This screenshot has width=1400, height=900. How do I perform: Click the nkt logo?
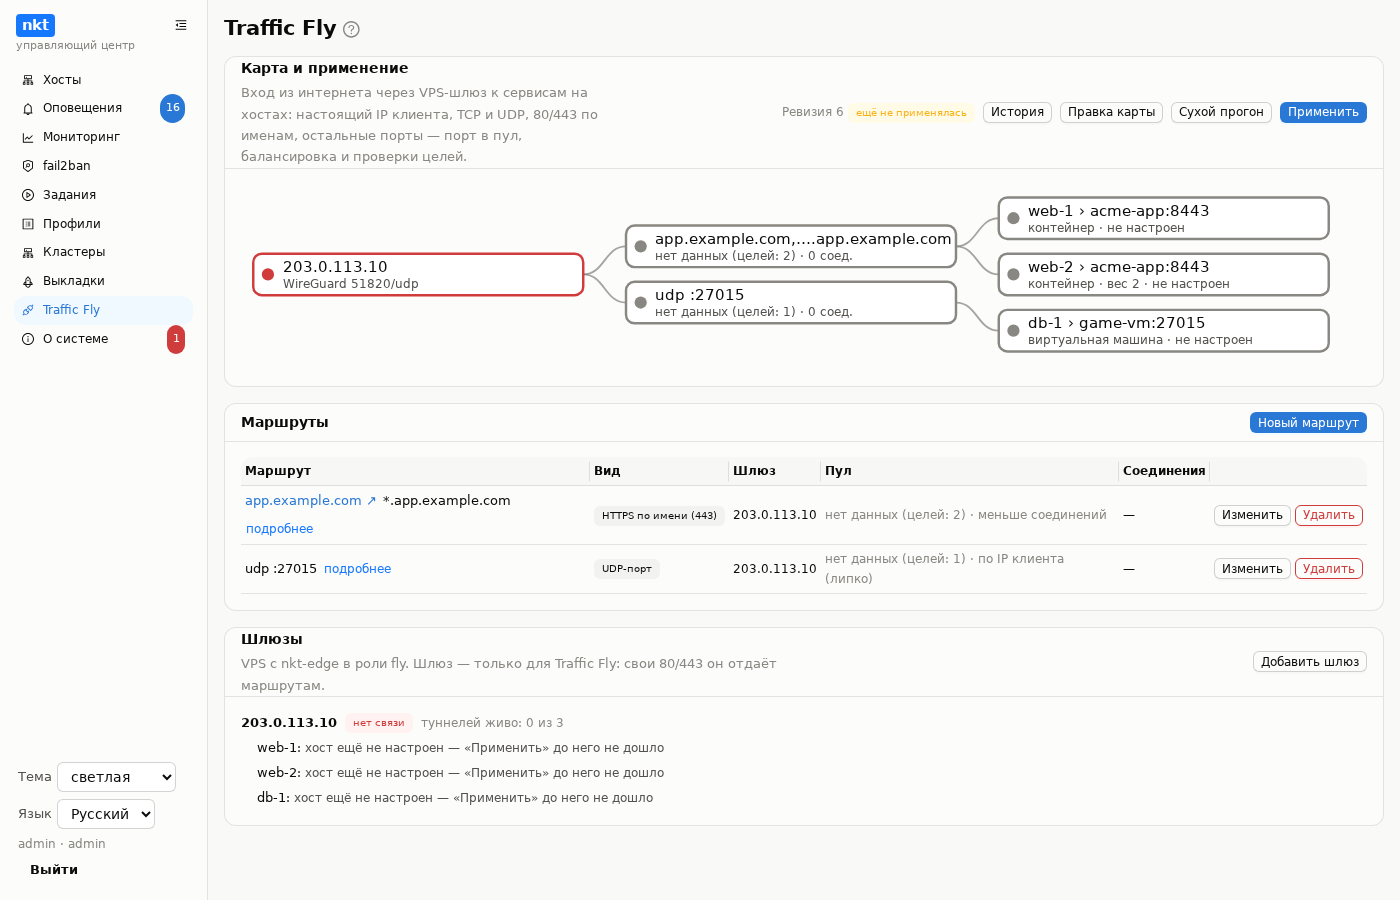[x=35, y=25]
